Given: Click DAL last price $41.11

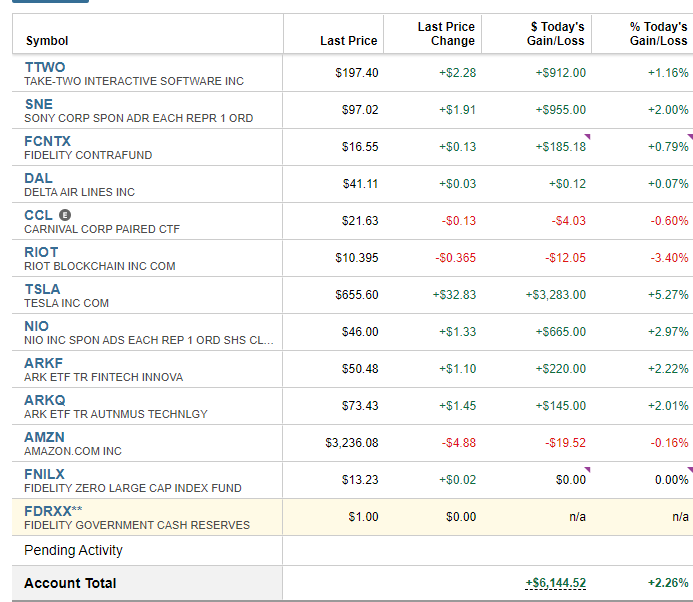Looking at the screenshot, I should pyautogui.click(x=360, y=184).
